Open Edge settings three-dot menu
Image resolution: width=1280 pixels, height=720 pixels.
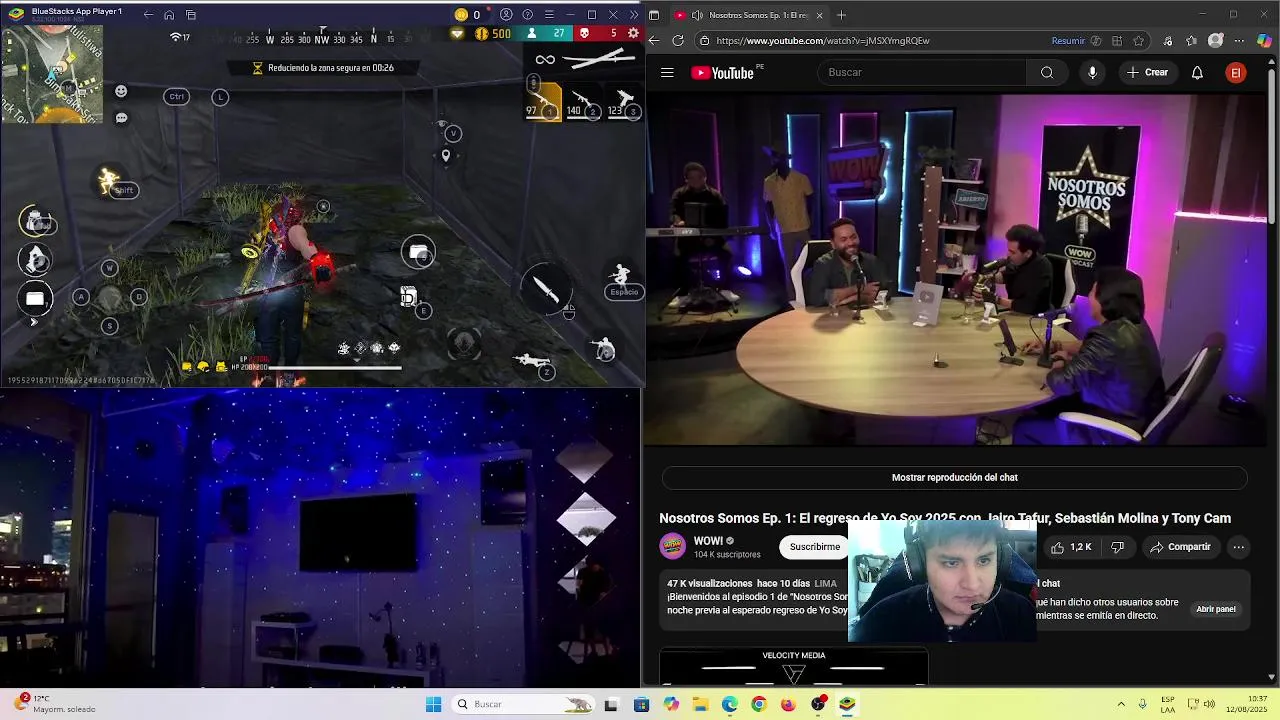coord(1239,41)
